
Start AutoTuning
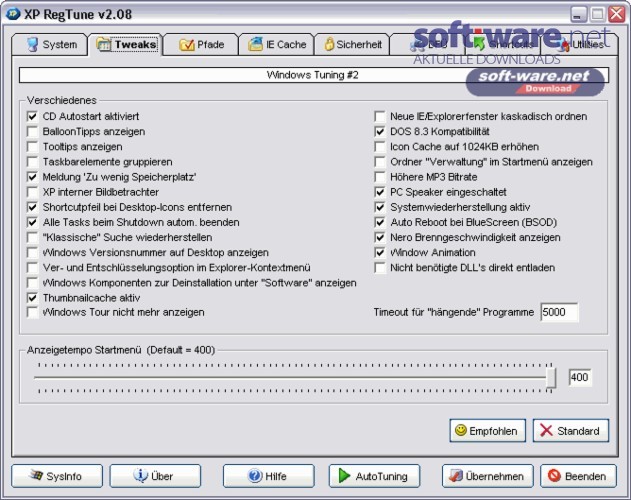(x=374, y=476)
